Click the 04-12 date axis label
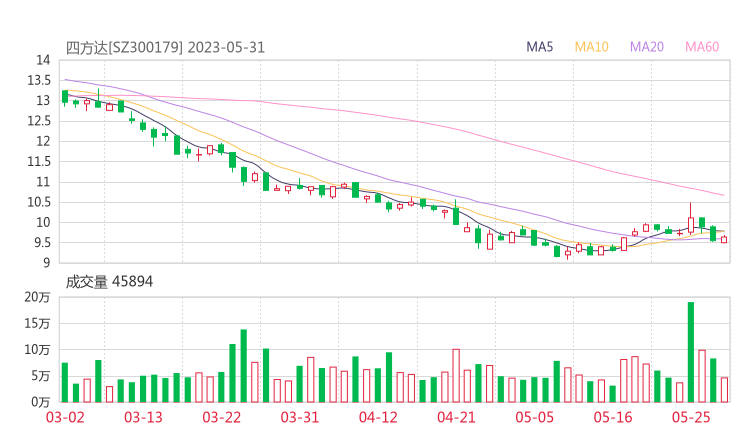 point(378,417)
